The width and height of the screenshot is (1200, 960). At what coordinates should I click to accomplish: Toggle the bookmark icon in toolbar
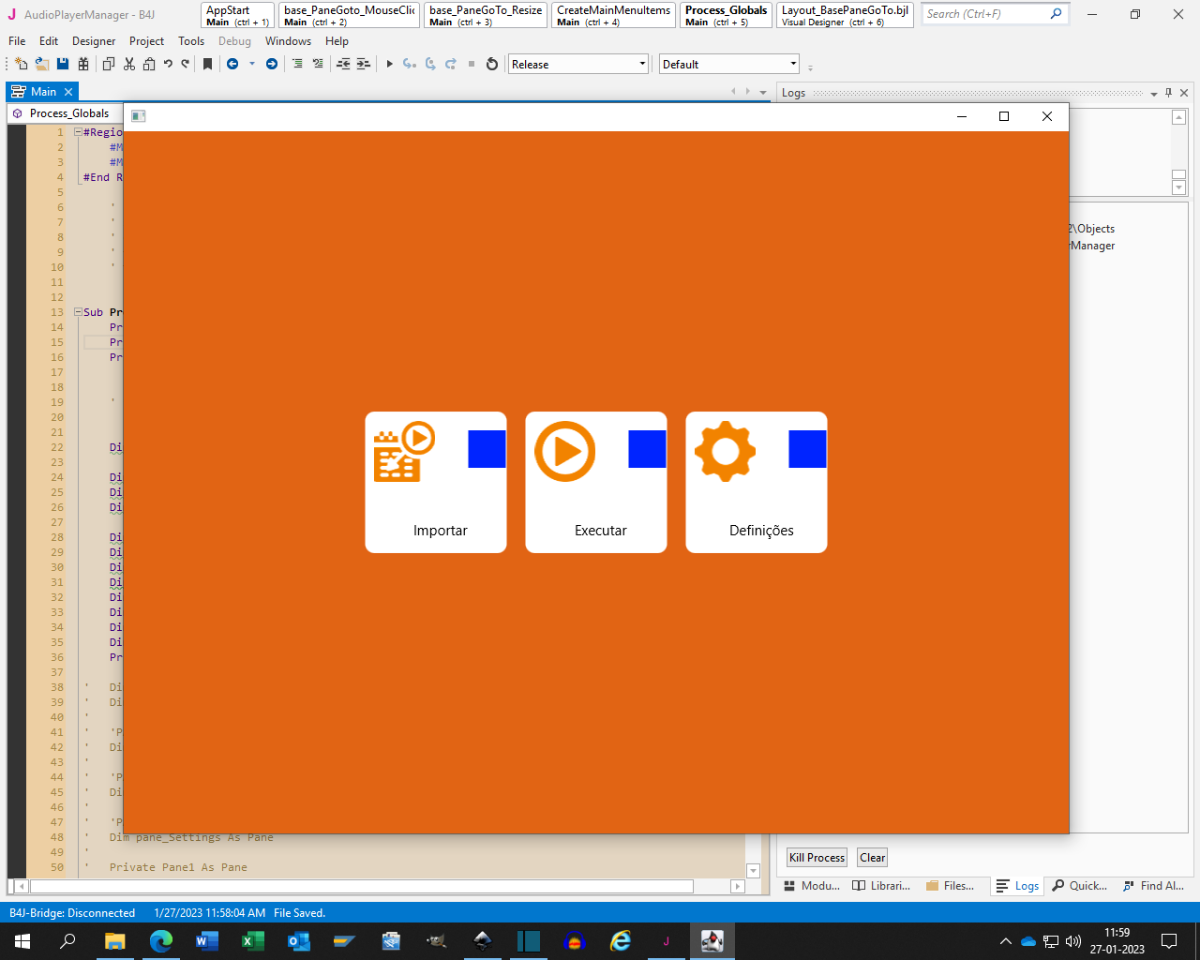pyautogui.click(x=208, y=64)
